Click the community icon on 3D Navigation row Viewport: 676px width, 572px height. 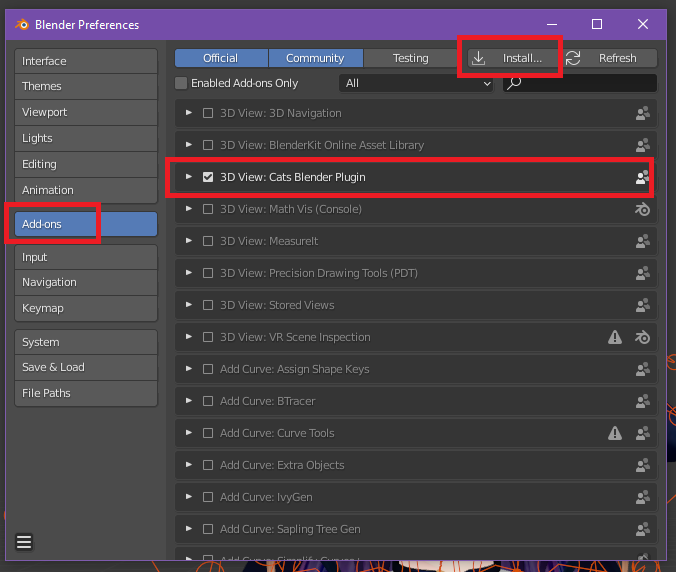[642, 113]
